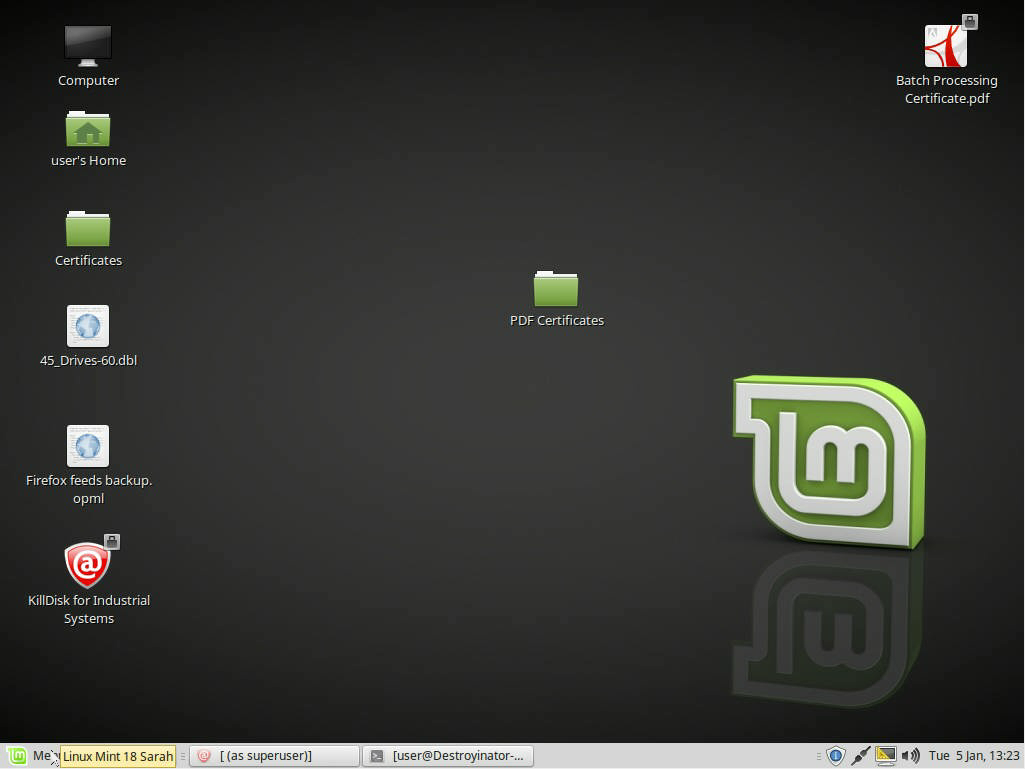The height and width of the screenshot is (769, 1025).
Task: Open the network connection tray icon
Action: [x=861, y=756]
